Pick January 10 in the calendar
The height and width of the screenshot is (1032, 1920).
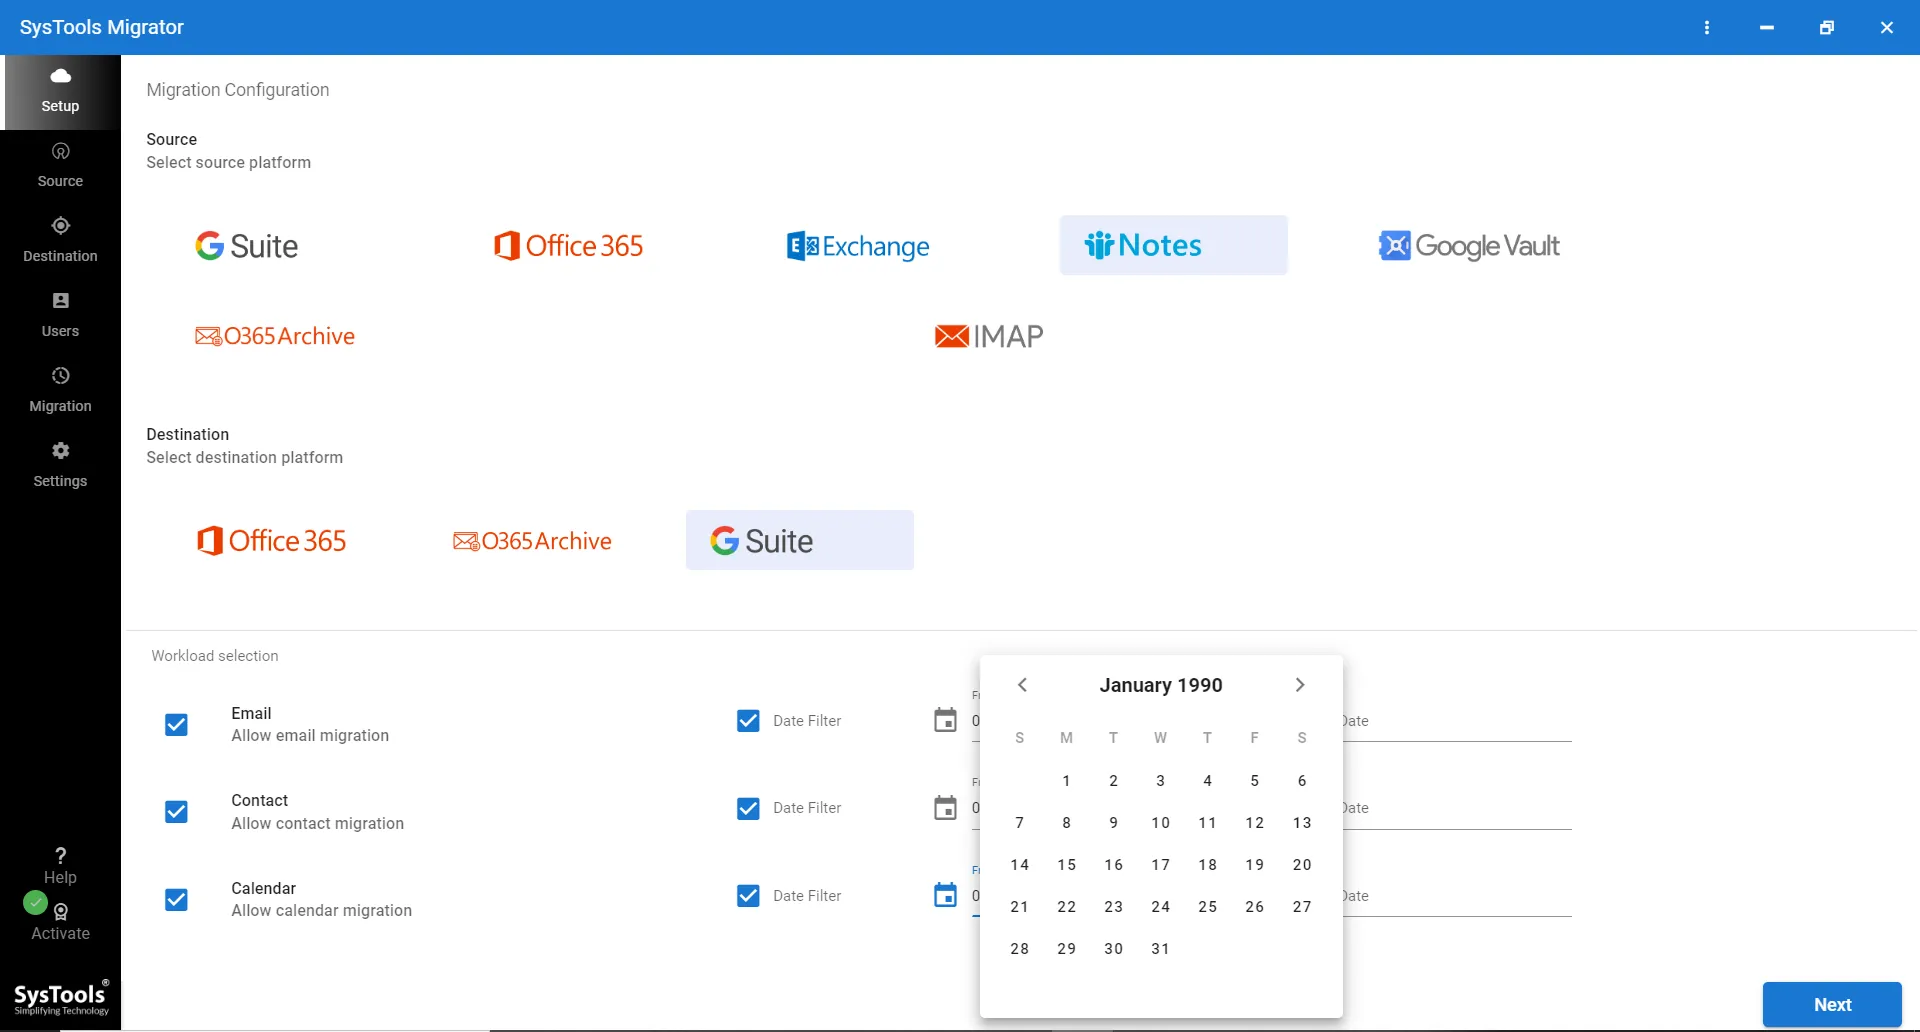(1161, 823)
